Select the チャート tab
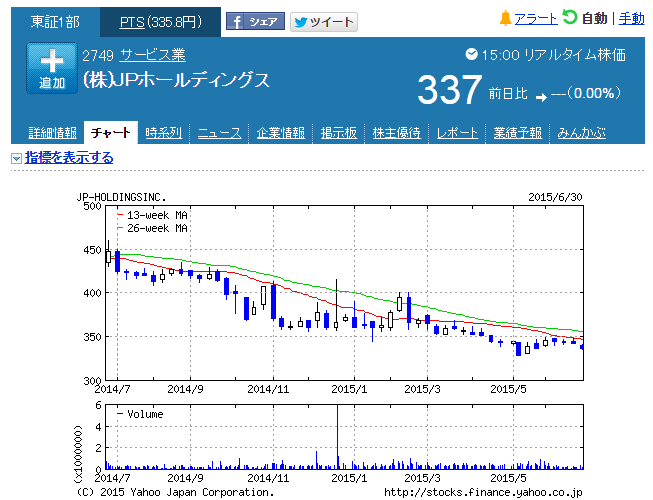Image resolution: width=653 pixels, height=500 pixels. [x=111, y=133]
